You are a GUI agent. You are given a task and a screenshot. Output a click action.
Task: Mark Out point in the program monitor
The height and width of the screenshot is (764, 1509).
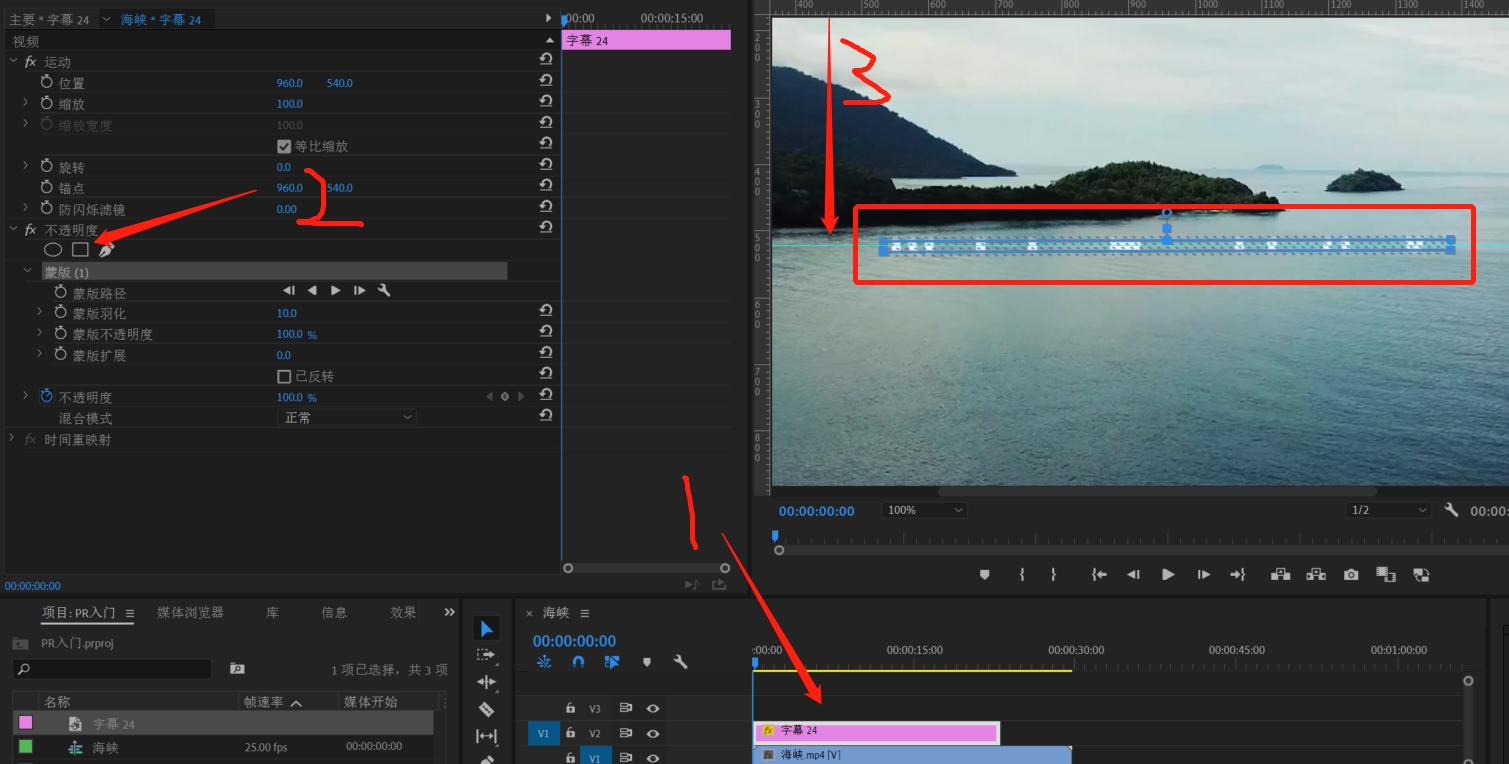coord(1053,575)
